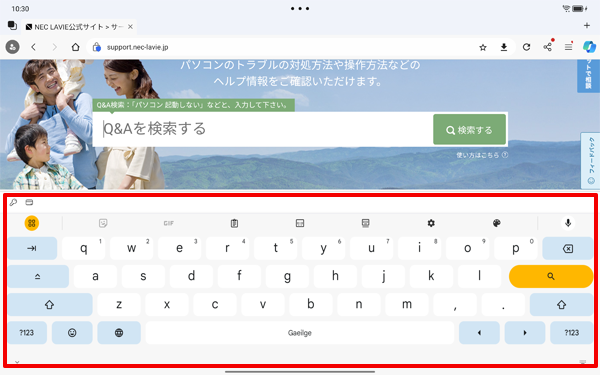This screenshot has height=375, width=600.
Task: Launch Copilot from the toolbar
Action: [589, 47]
